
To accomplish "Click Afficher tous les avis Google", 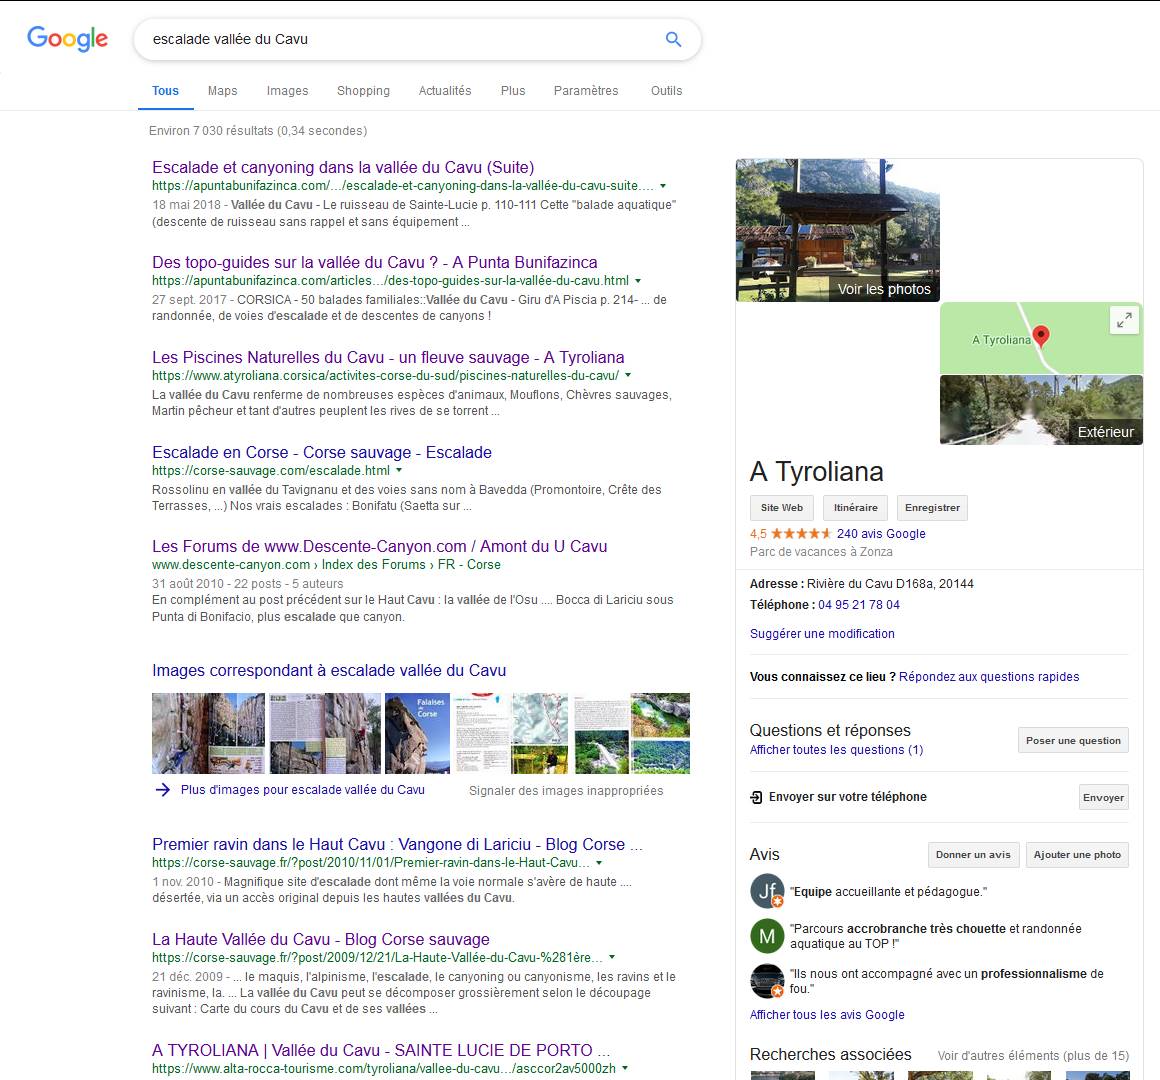I will click(x=827, y=1015).
